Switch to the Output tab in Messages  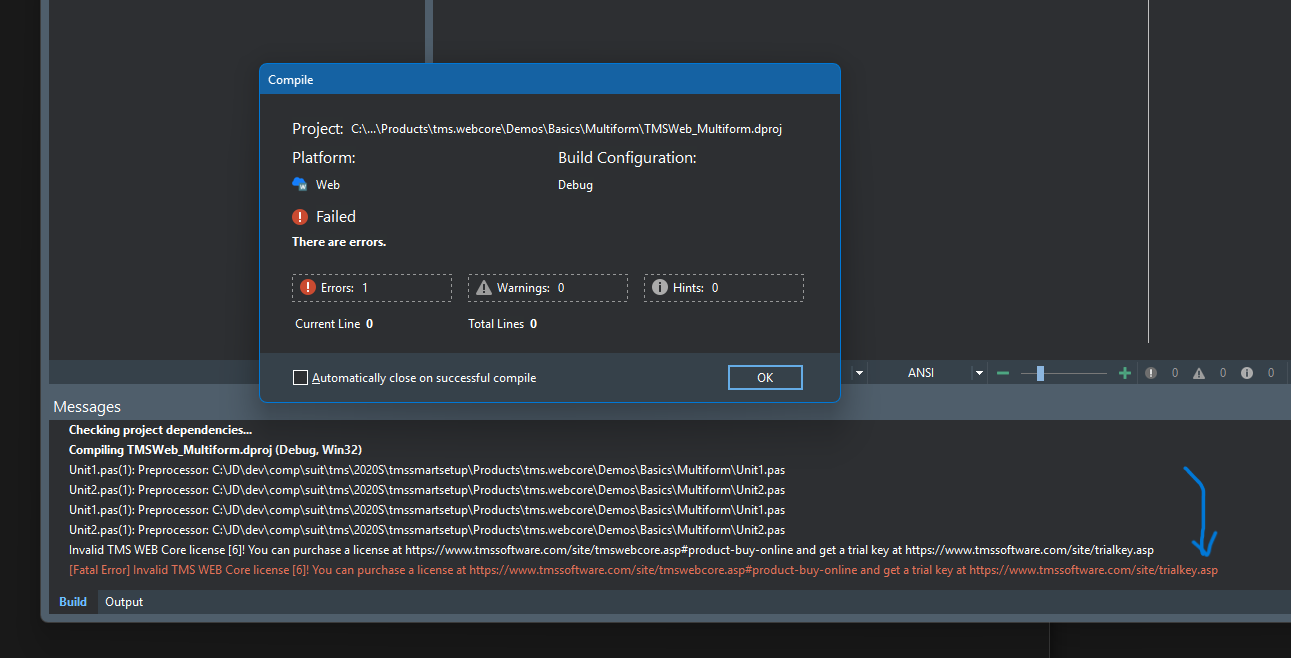(124, 602)
